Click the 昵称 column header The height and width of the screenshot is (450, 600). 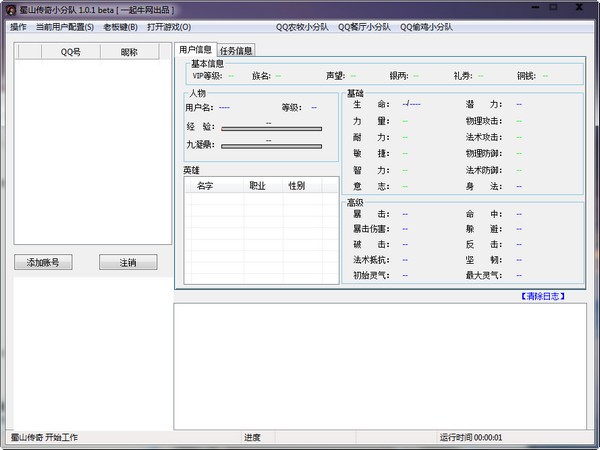(129, 52)
